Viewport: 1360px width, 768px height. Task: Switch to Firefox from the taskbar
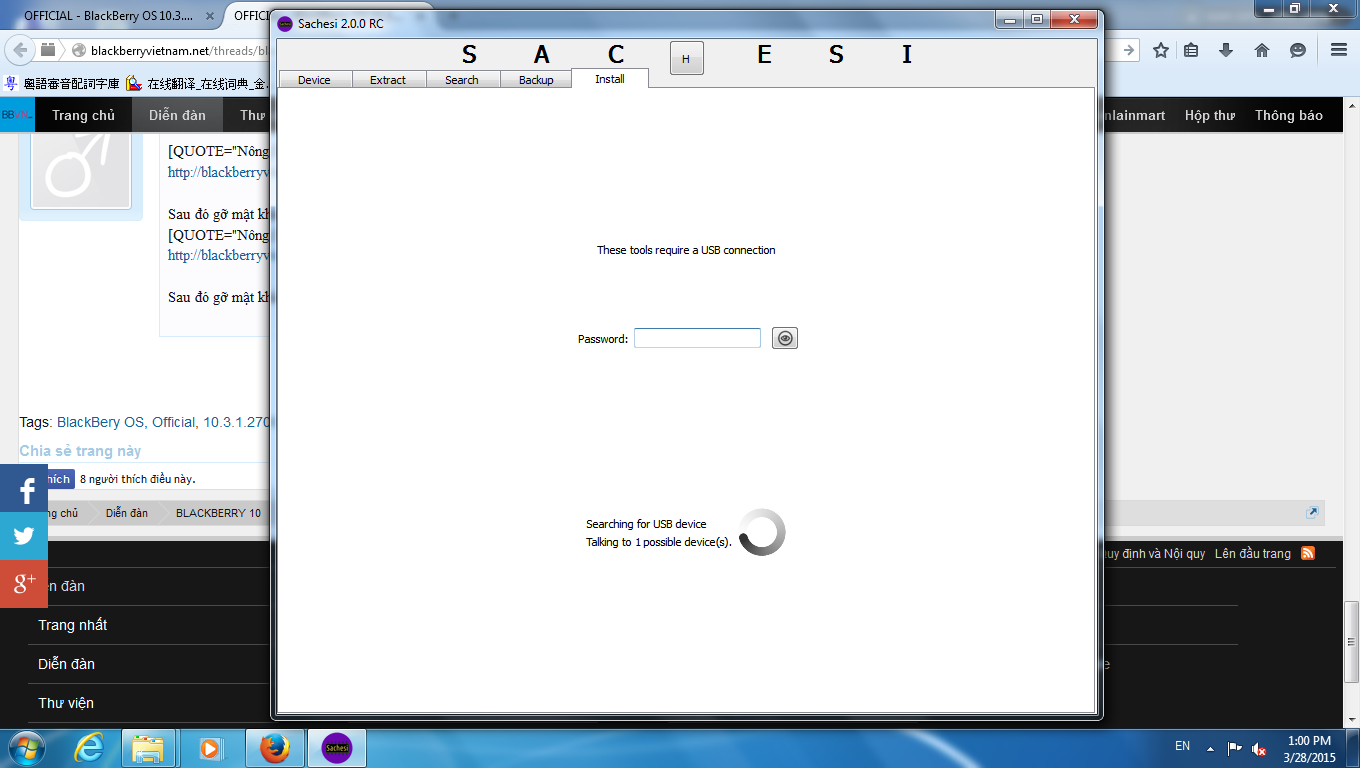point(273,748)
